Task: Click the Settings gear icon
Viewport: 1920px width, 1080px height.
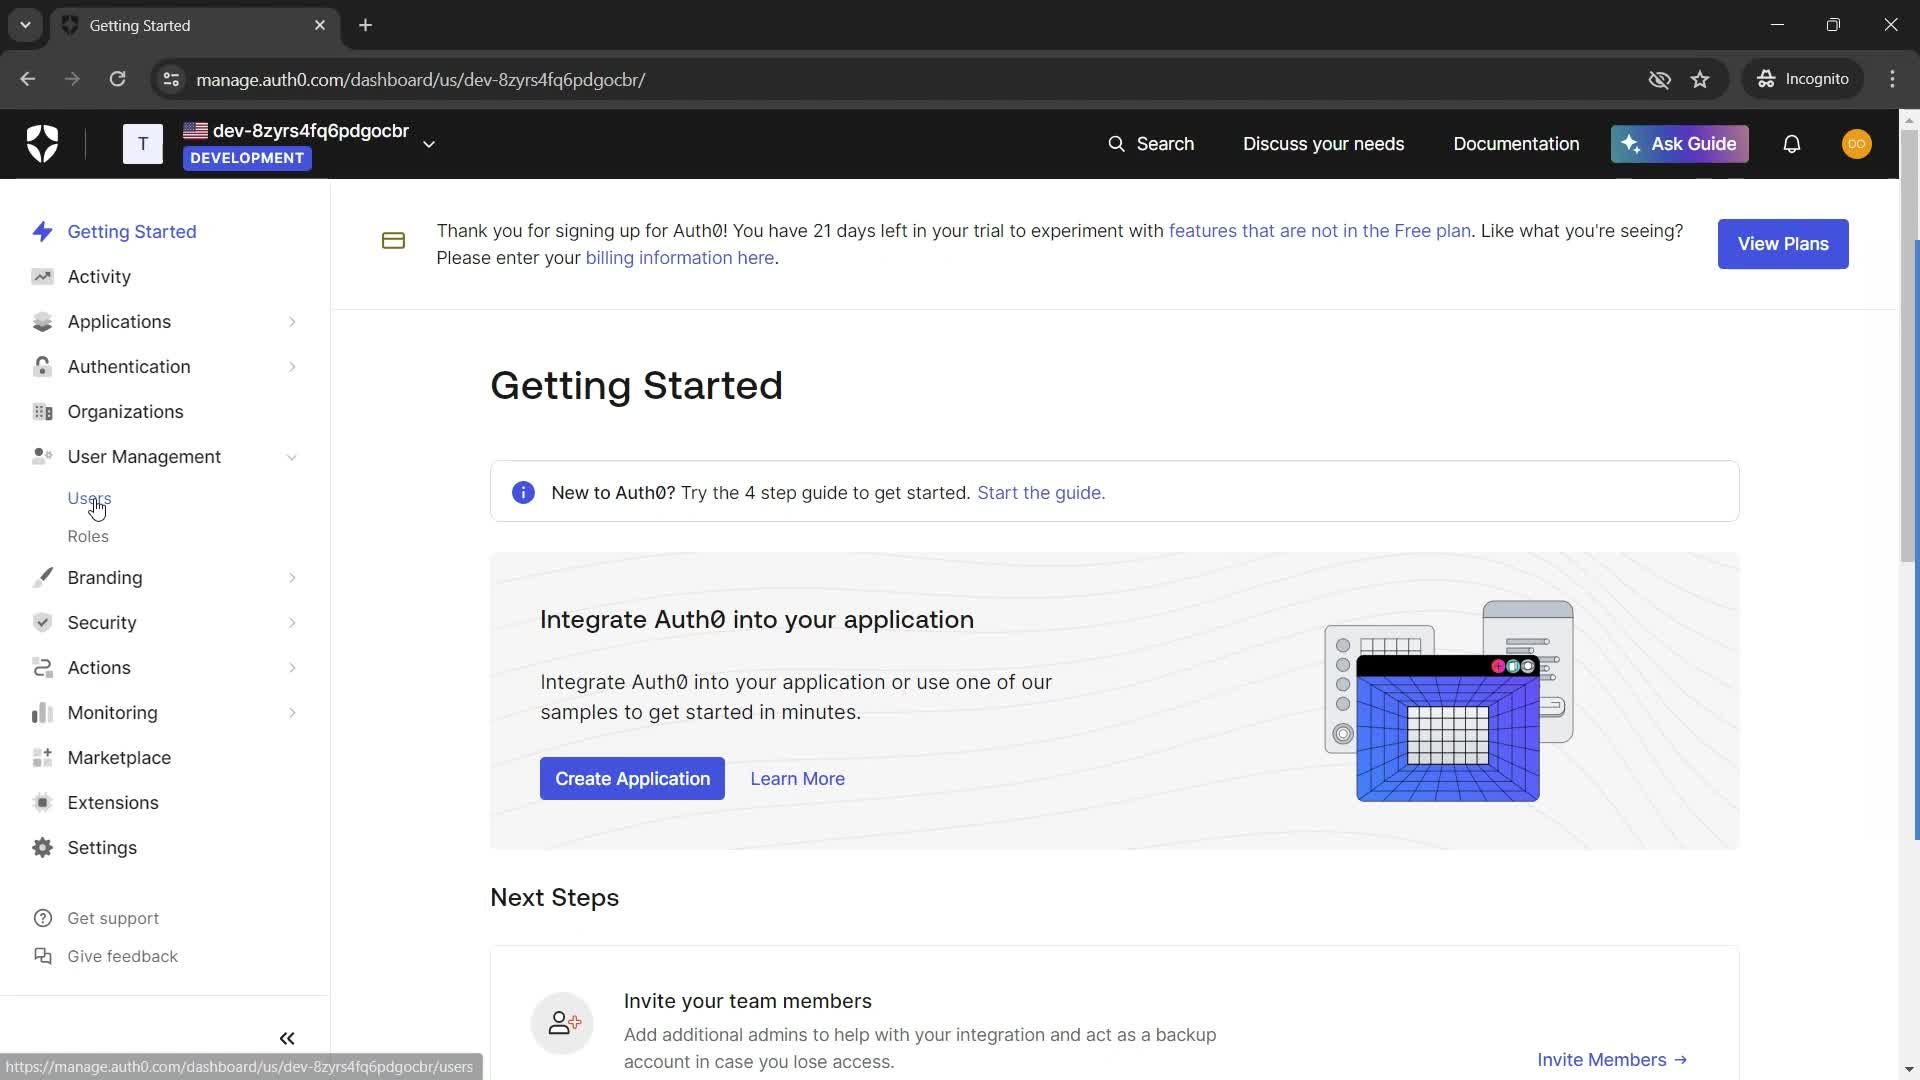Action: (x=42, y=848)
